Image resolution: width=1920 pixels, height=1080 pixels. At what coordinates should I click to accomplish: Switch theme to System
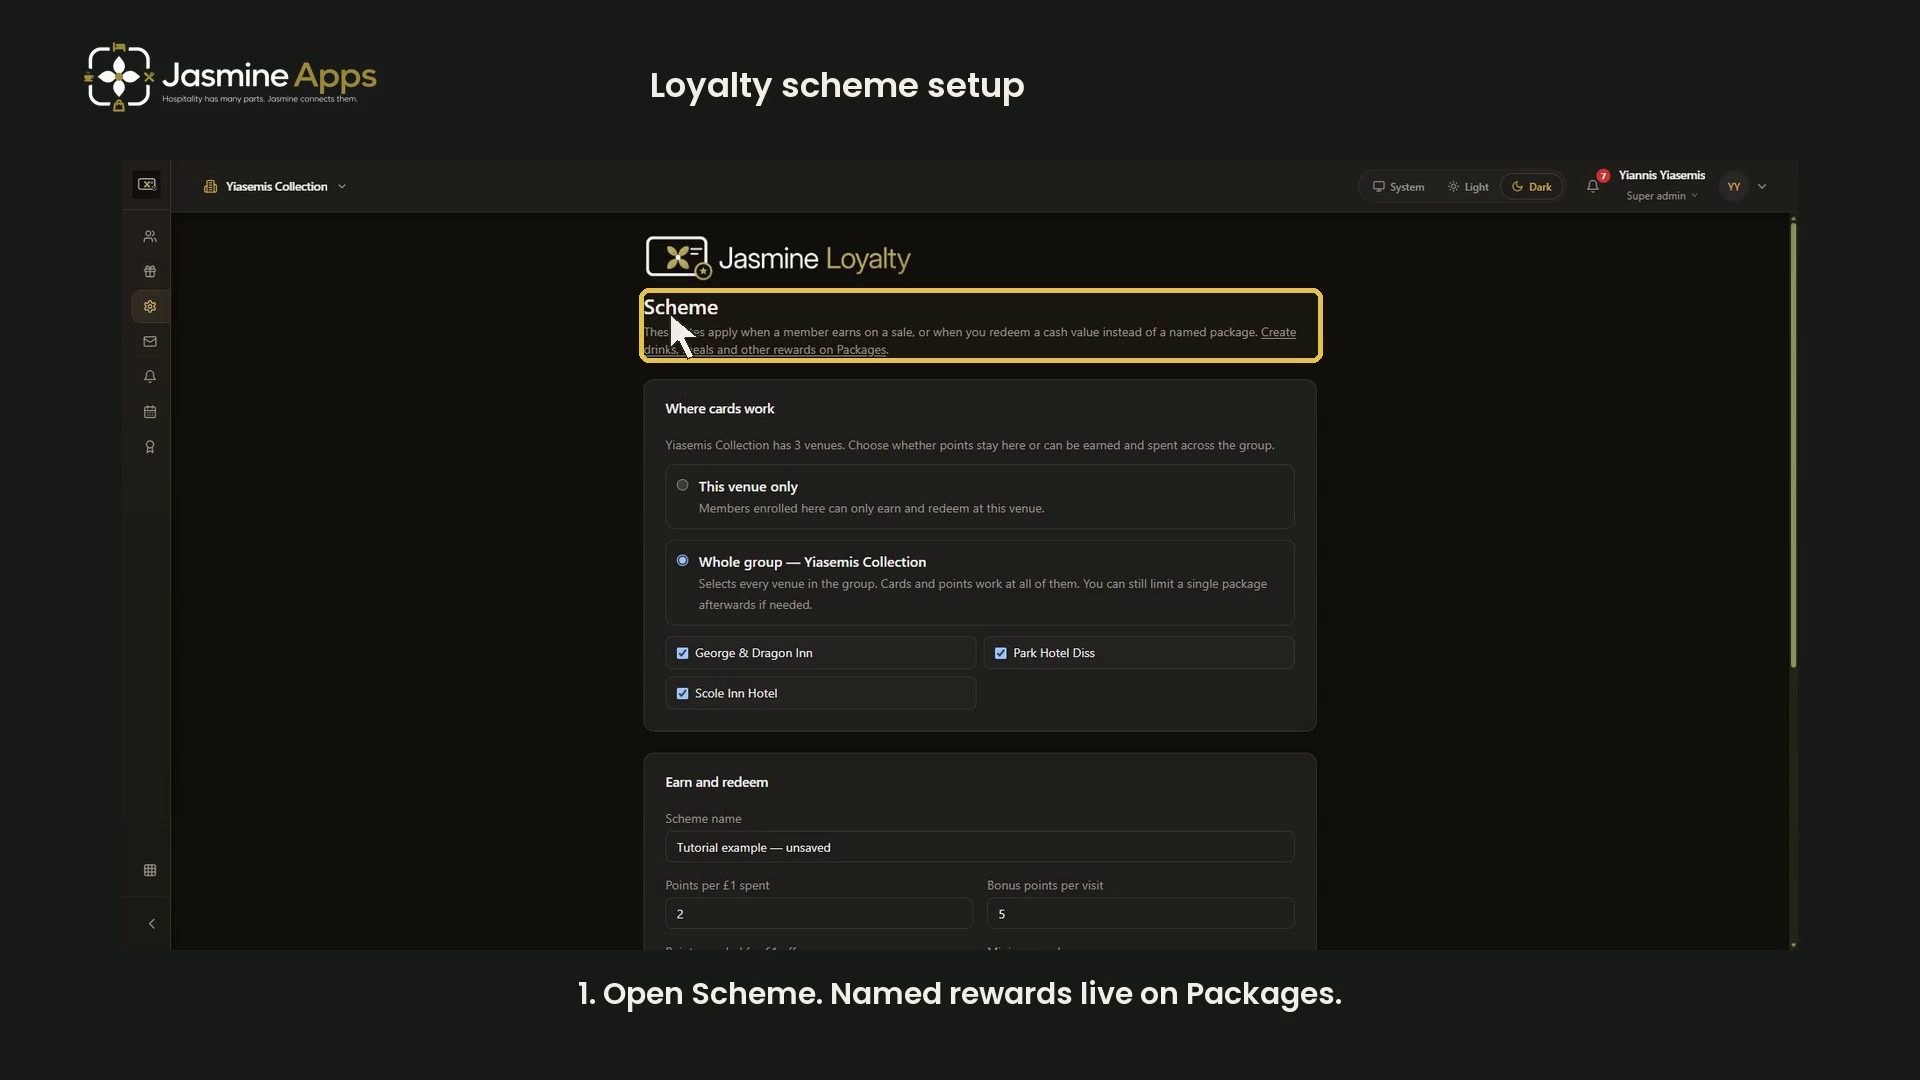point(1398,187)
